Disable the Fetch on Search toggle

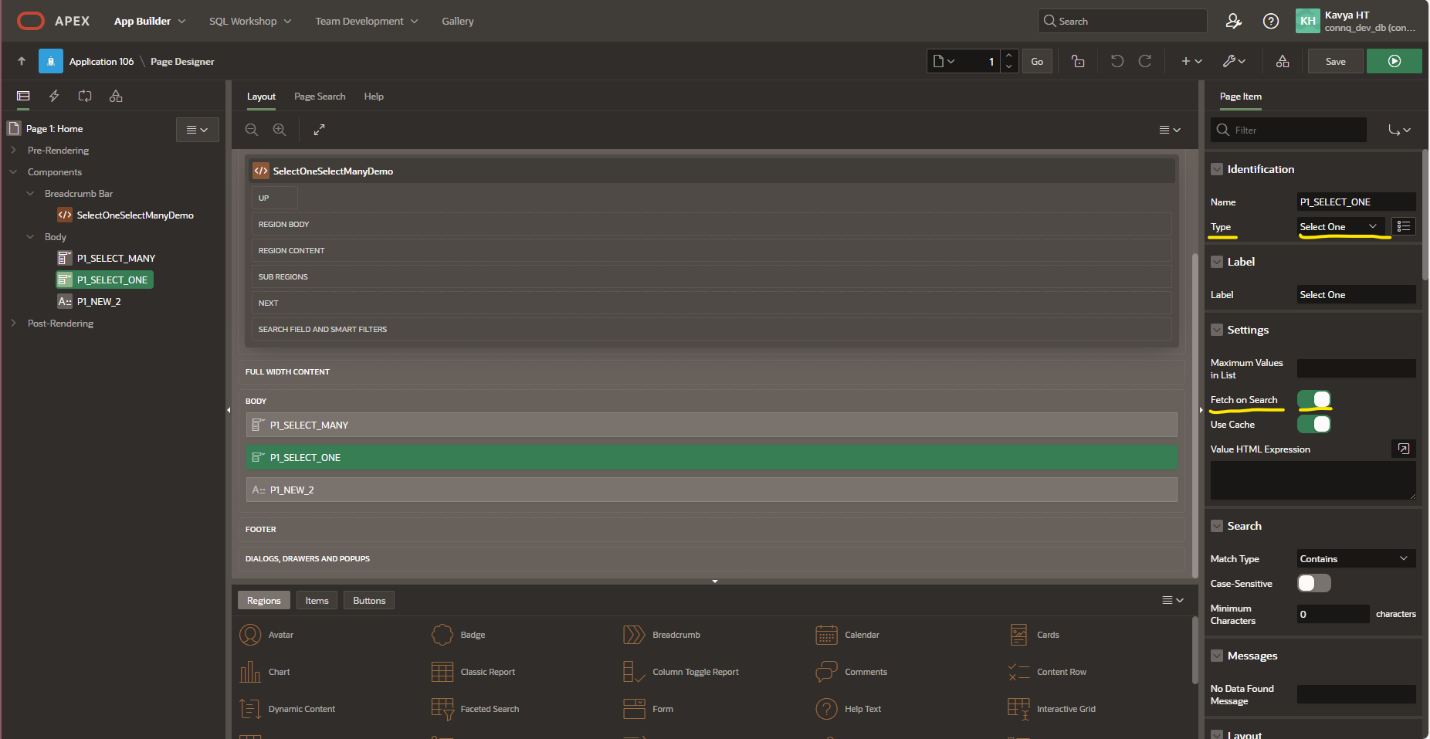click(x=1314, y=400)
